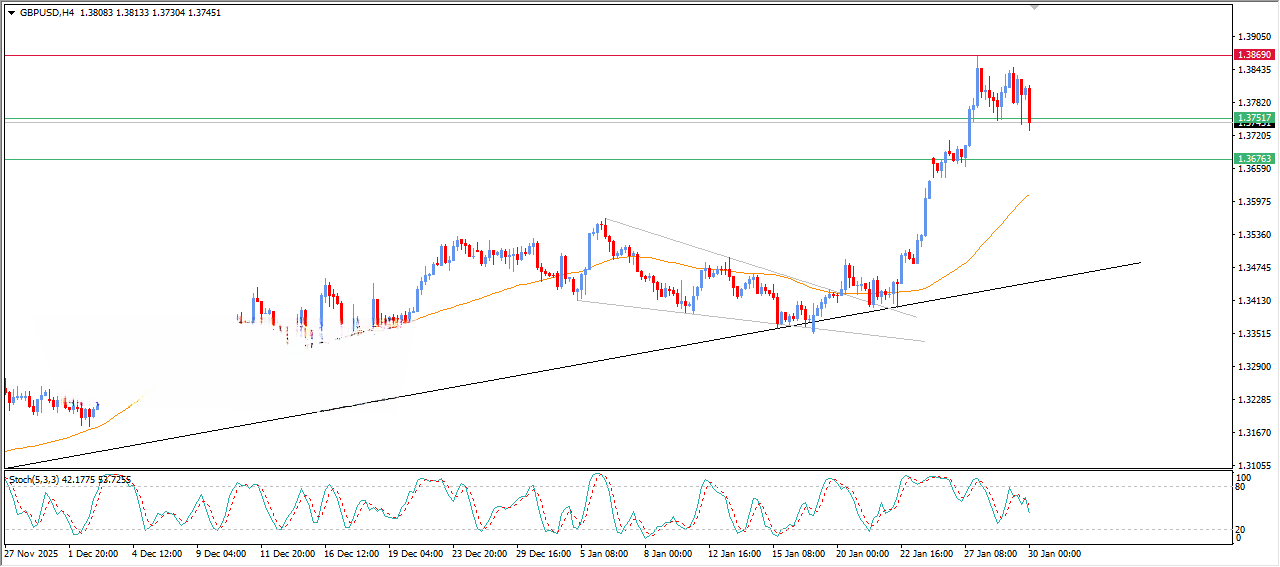The width and height of the screenshot is (1280, 567).
Task: Click the triangle arrow beside GBPUSD,H4
Action: coord(12,13)
